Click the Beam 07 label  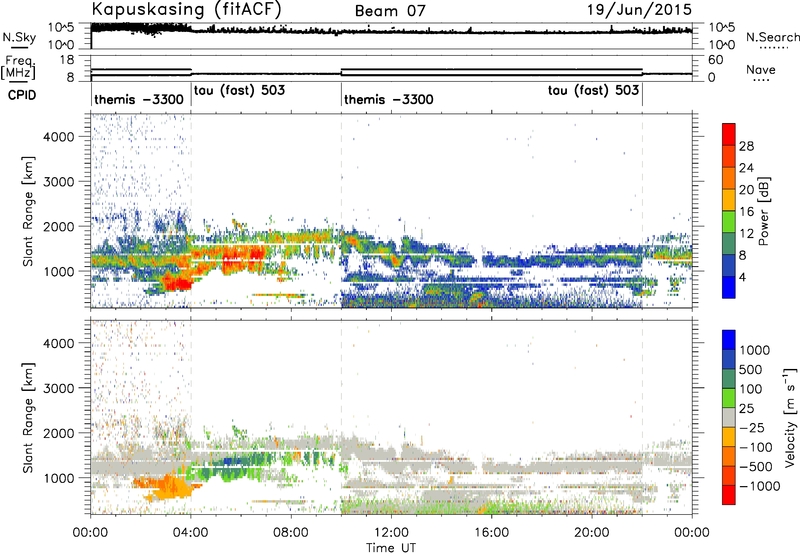coord(390,11)
